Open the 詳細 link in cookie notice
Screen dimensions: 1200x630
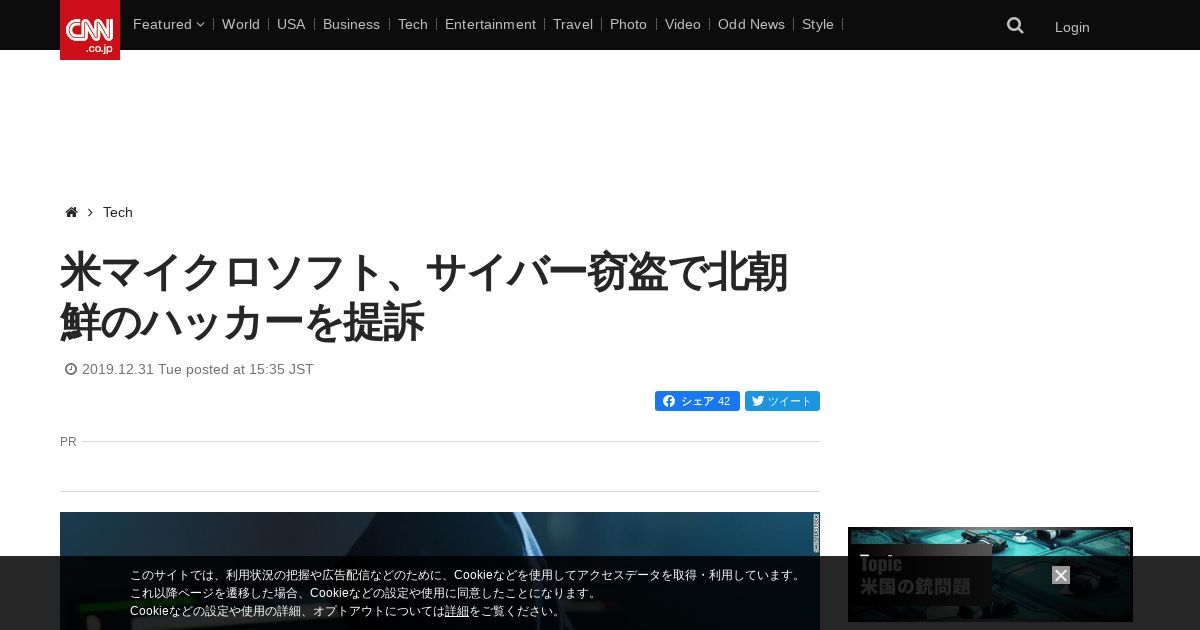[x=457, y=611]
